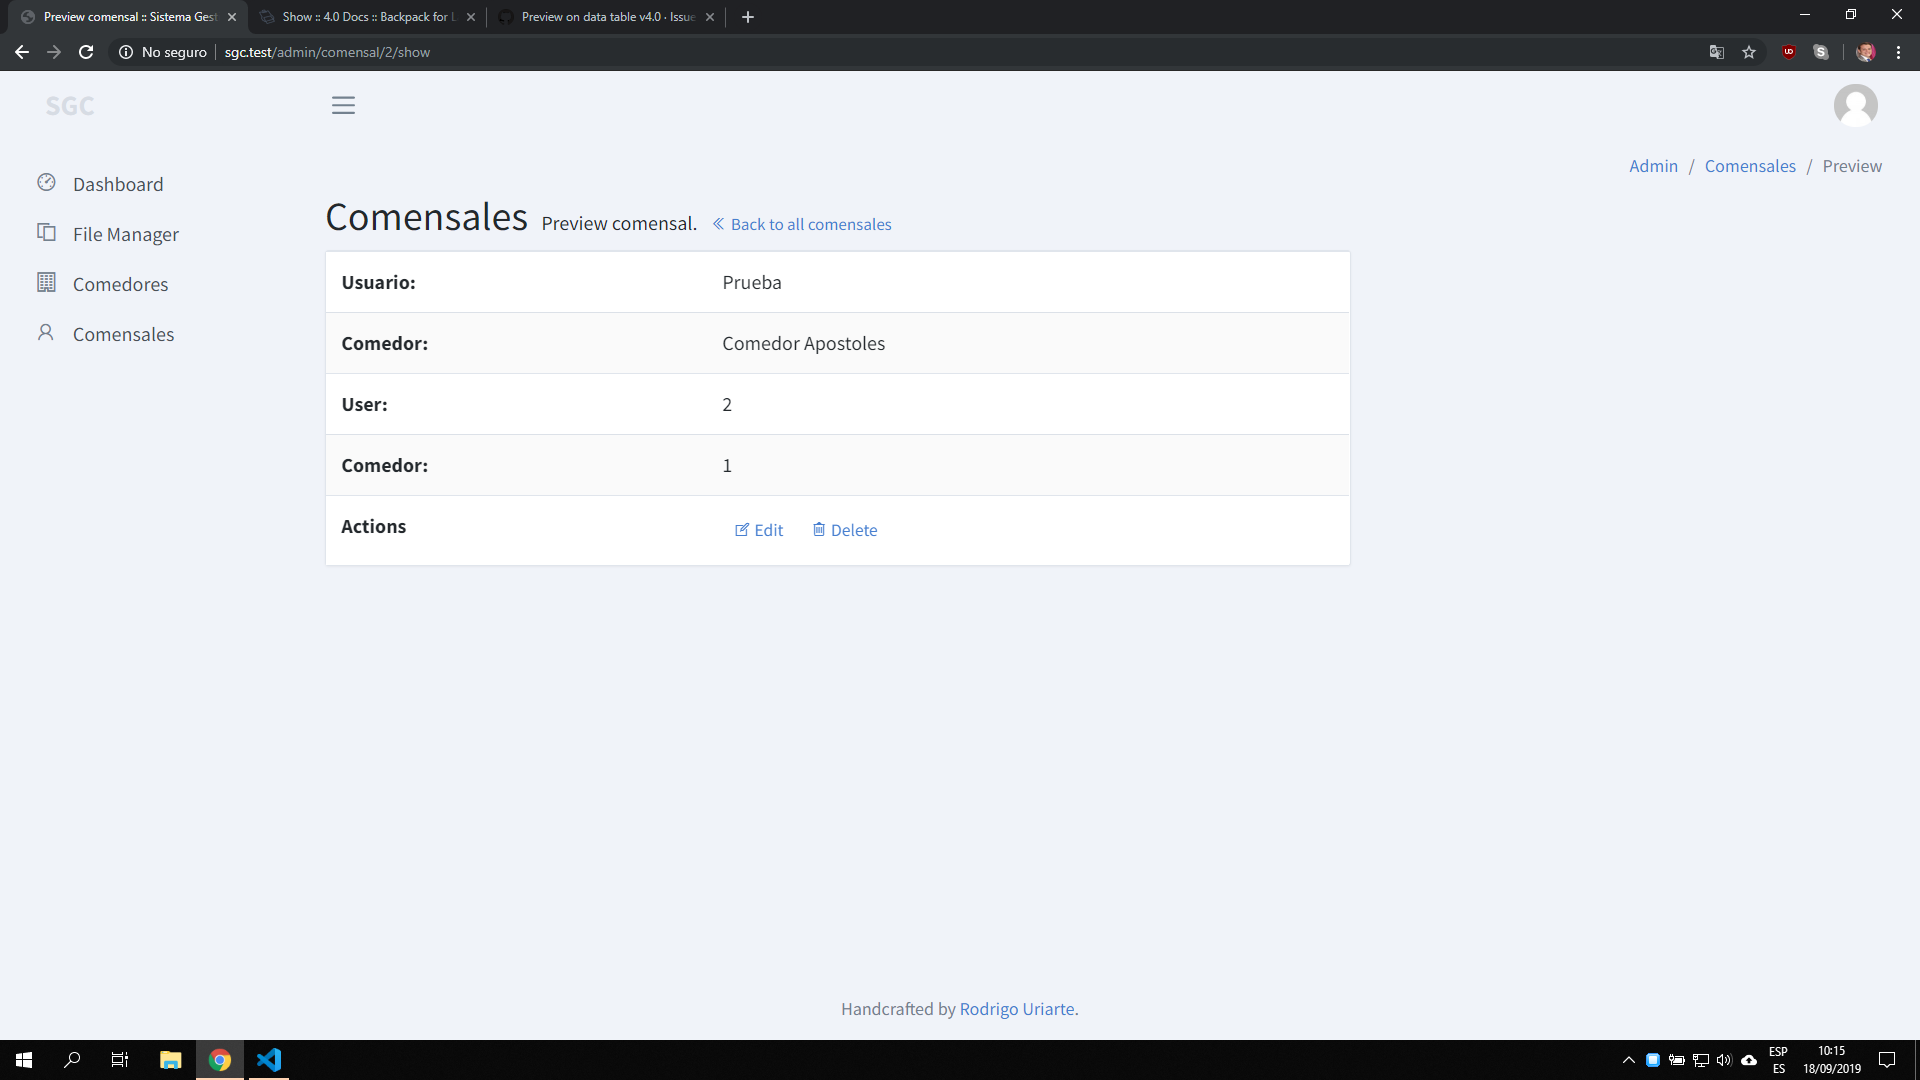Follow the Back to all comensales link
This screenshot has height=1080, width=1920.
tap(811, 224)
